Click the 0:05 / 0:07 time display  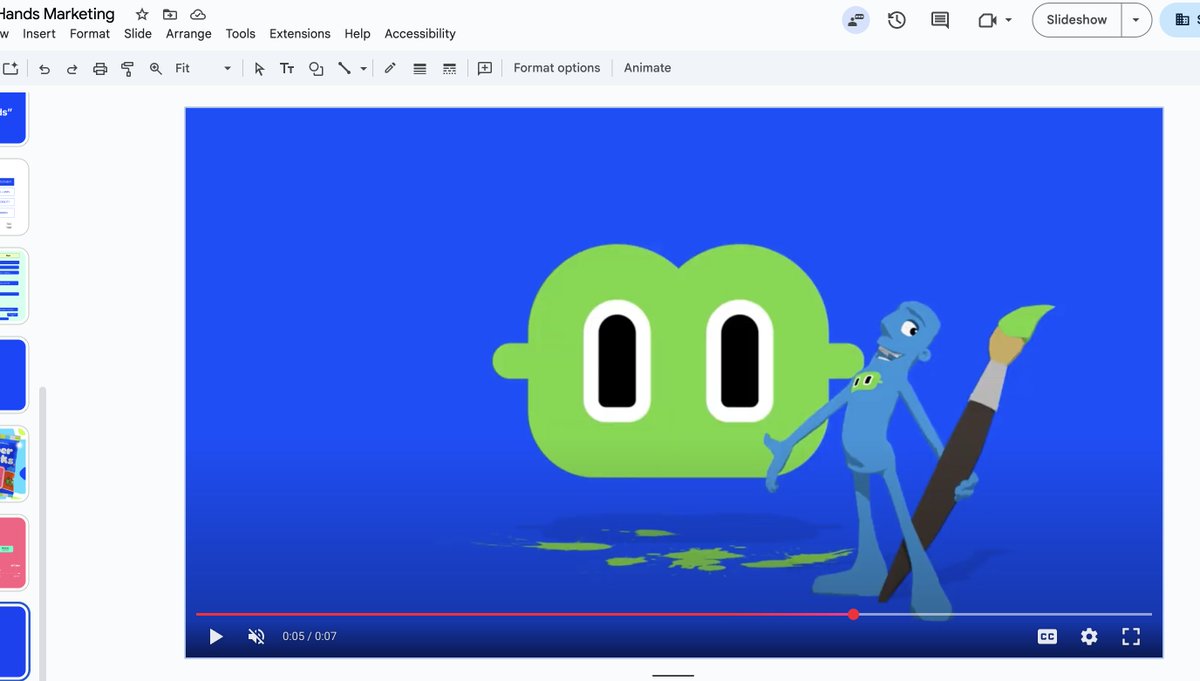pos(309,636)
